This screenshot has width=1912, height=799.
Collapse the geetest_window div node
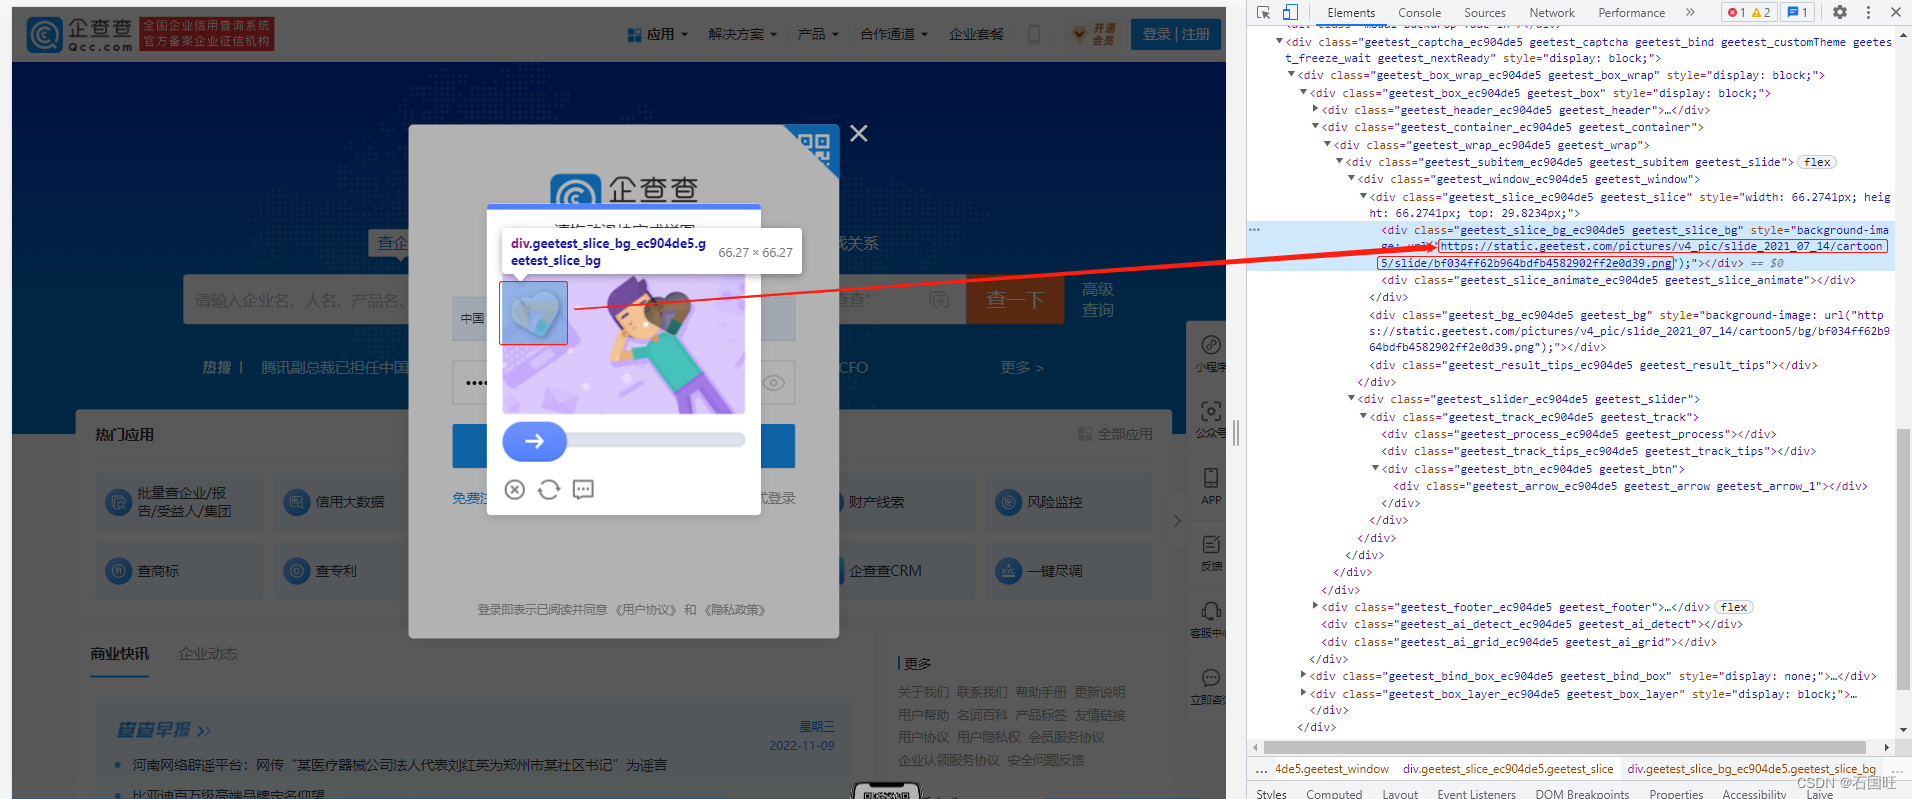tap(1351, 178)
